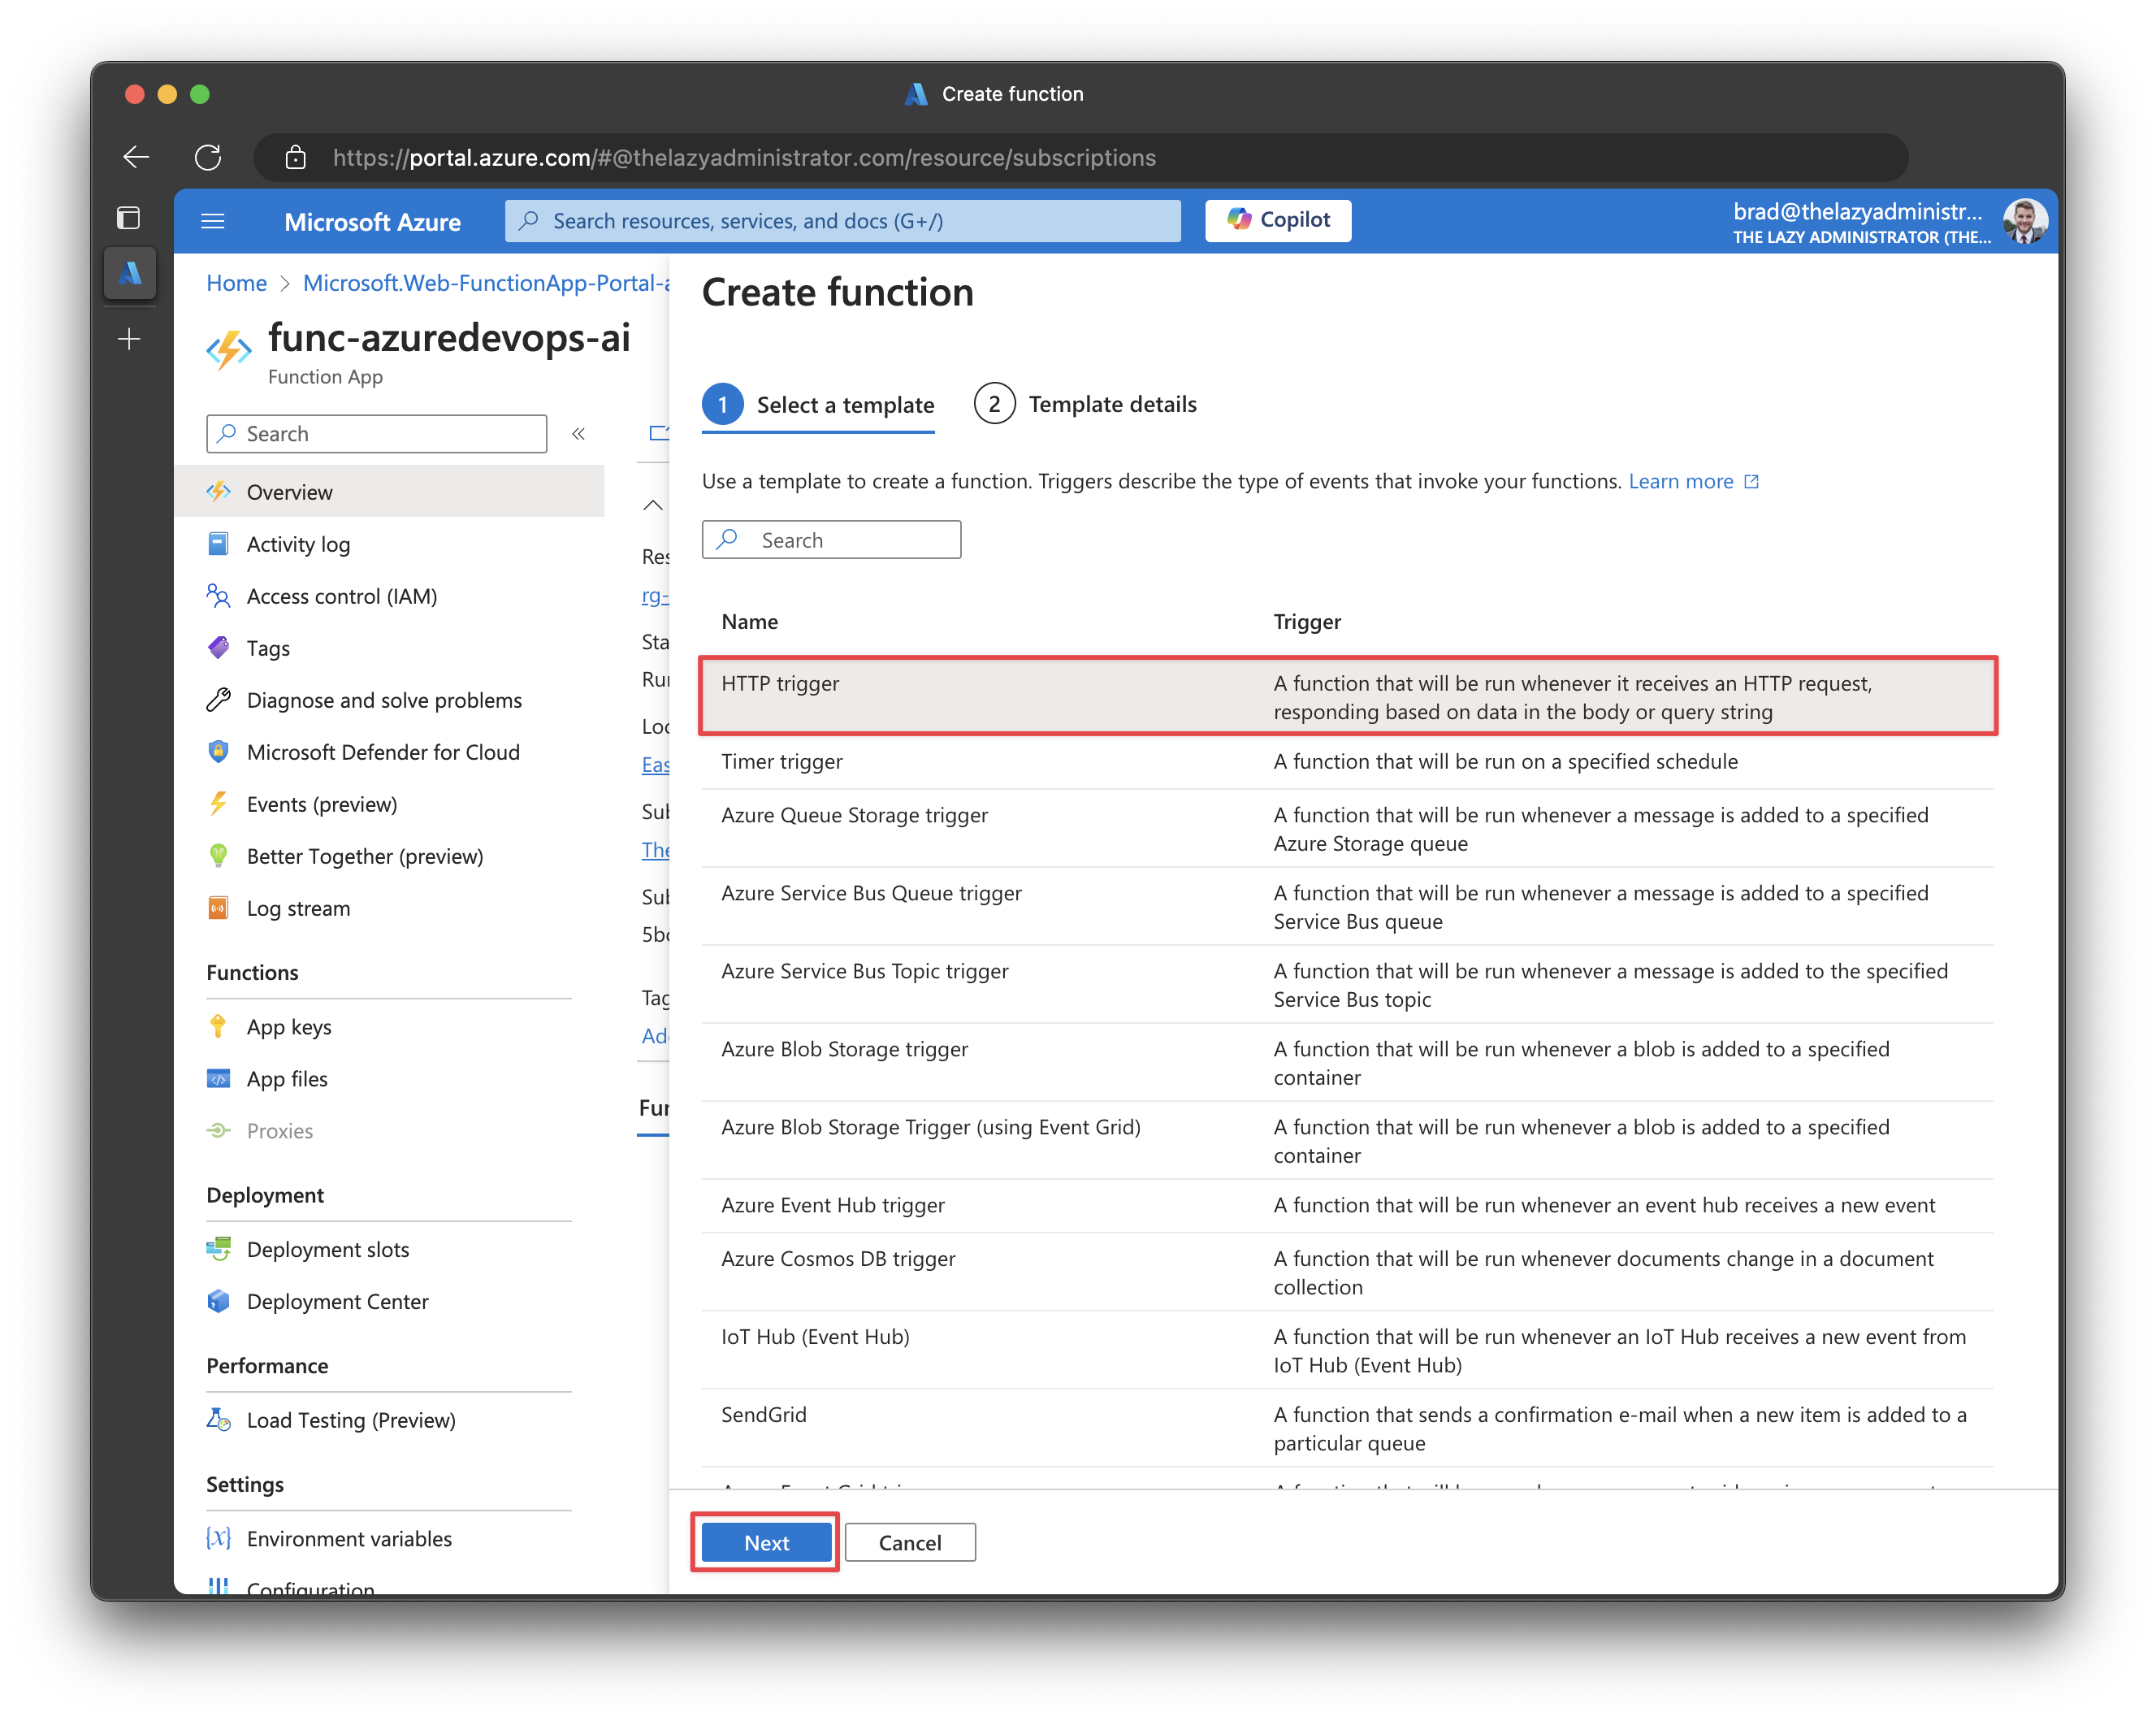
Task: Click the Overview lightning icon
Action: click(218, 492)
